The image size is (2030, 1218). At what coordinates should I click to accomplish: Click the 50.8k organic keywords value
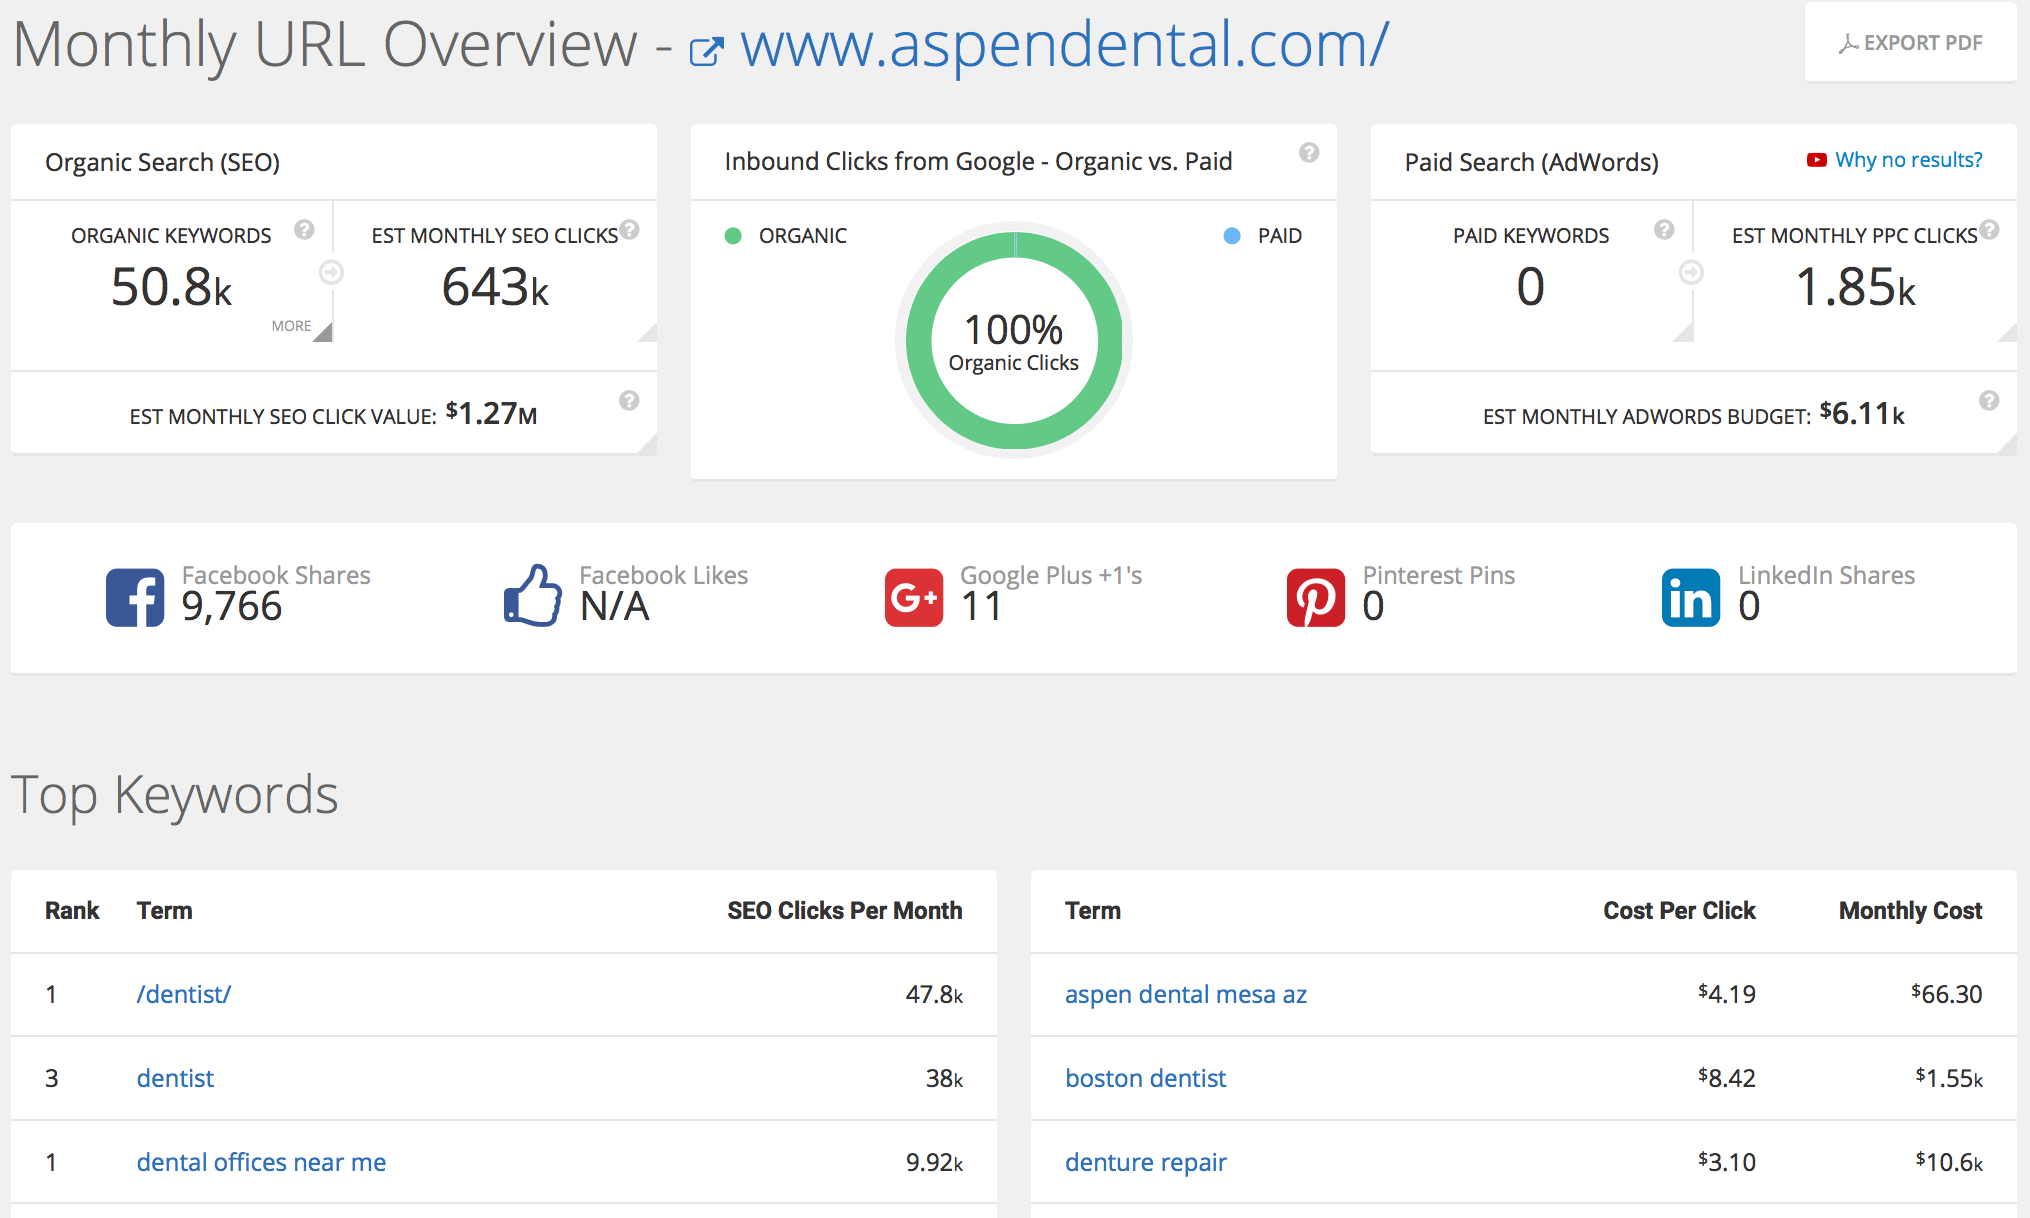coord(172,287)
